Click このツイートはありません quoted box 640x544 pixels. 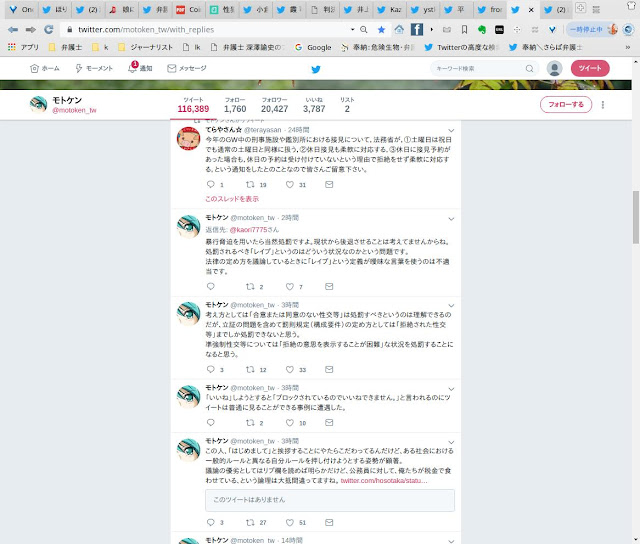pyautogui.click(x=330, y=500)
